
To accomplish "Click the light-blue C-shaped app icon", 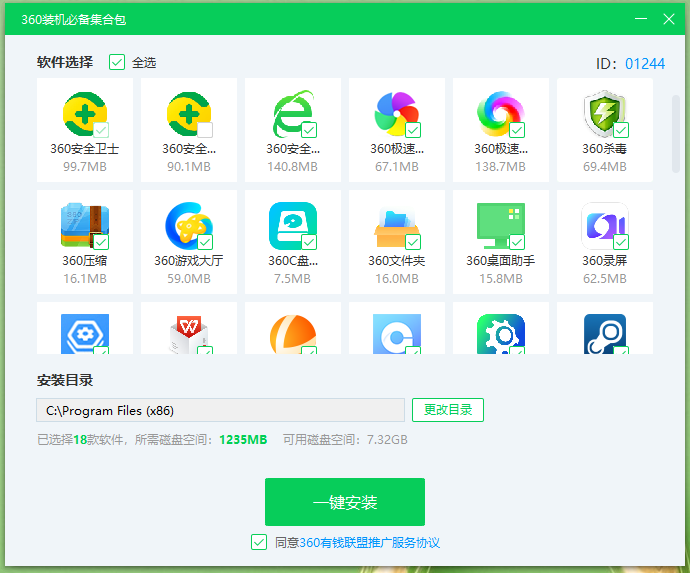I will point(396,334).
